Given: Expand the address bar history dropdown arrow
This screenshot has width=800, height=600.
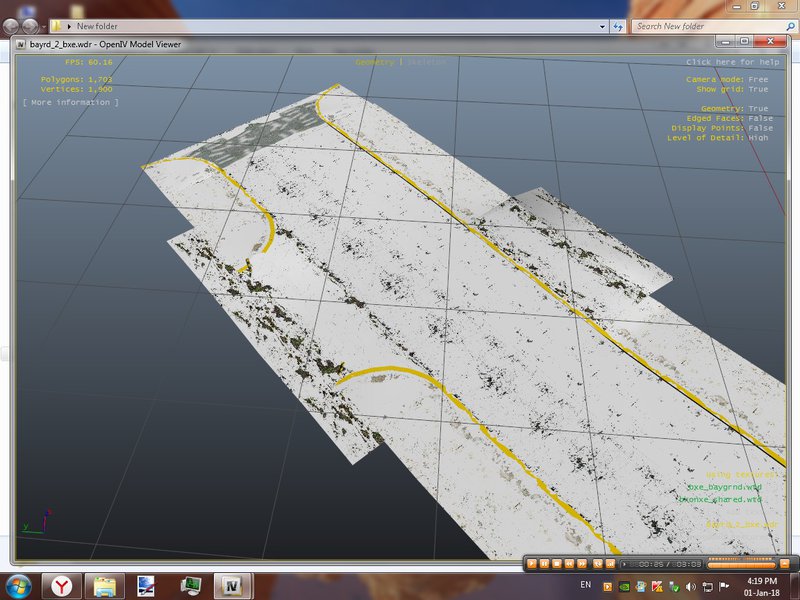Looking at the screenshot, I should click(x=603, y=27).
